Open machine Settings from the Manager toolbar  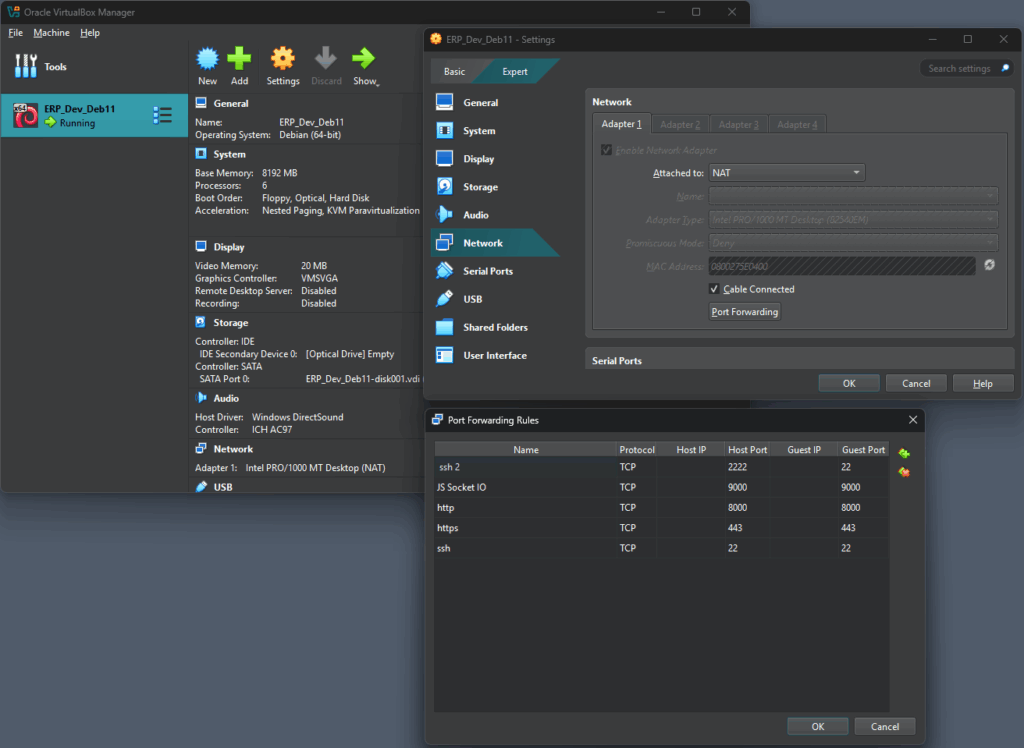tap(283, 65)
